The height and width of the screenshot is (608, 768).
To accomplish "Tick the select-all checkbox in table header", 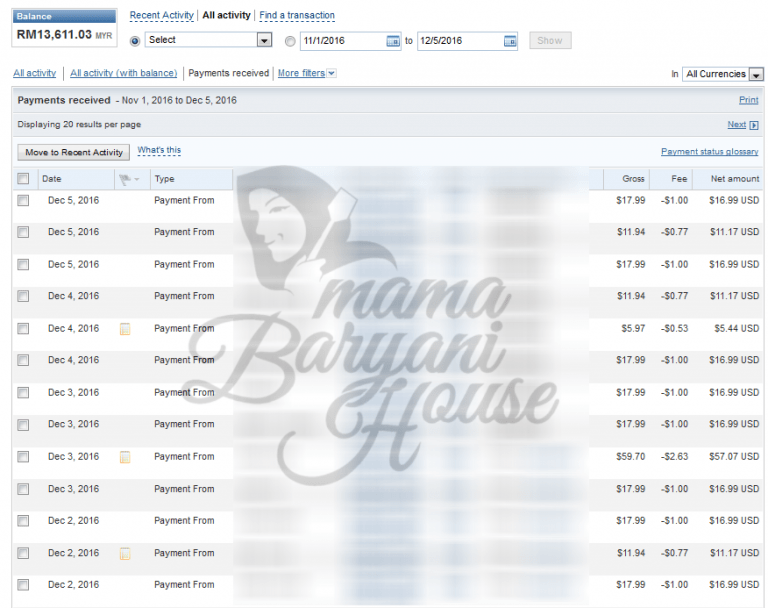I will click(23, 179).
